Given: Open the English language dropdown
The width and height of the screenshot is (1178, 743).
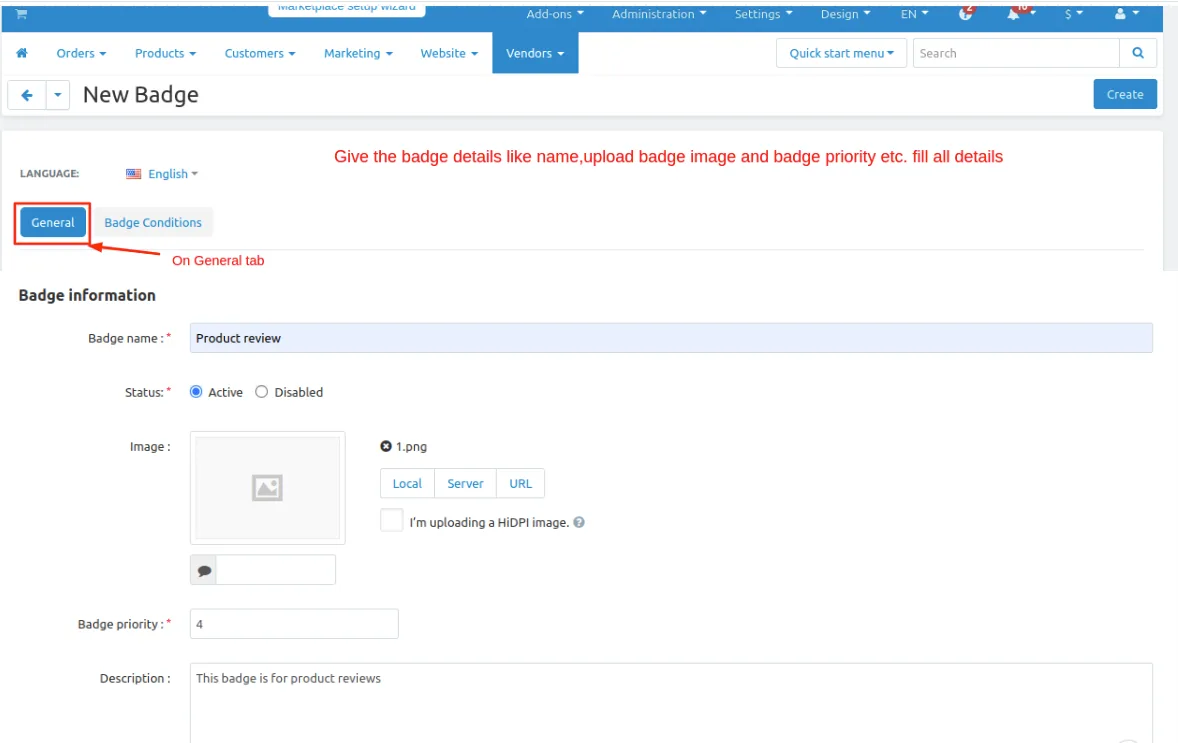Looking at the screenshot, I should pos(173,174).
